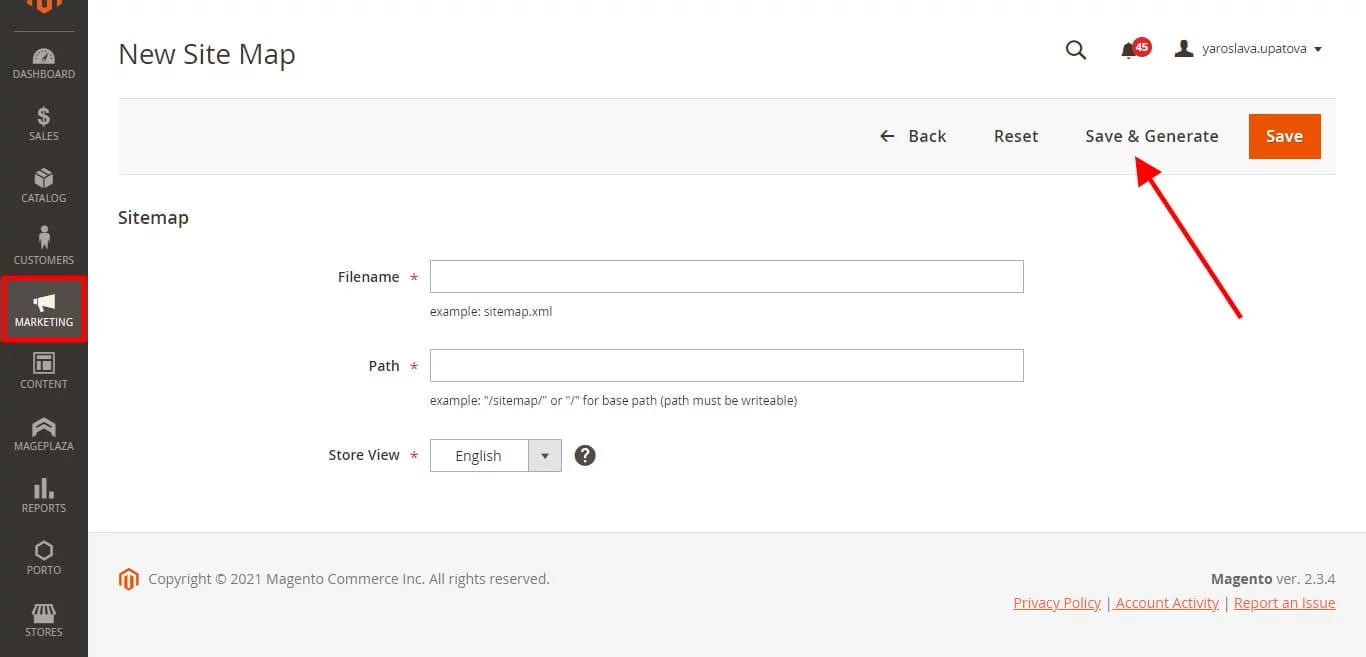Click inside the Filename input field
Image resolution: width=1366 pixels, height=657 pixels.
point(726,276)
